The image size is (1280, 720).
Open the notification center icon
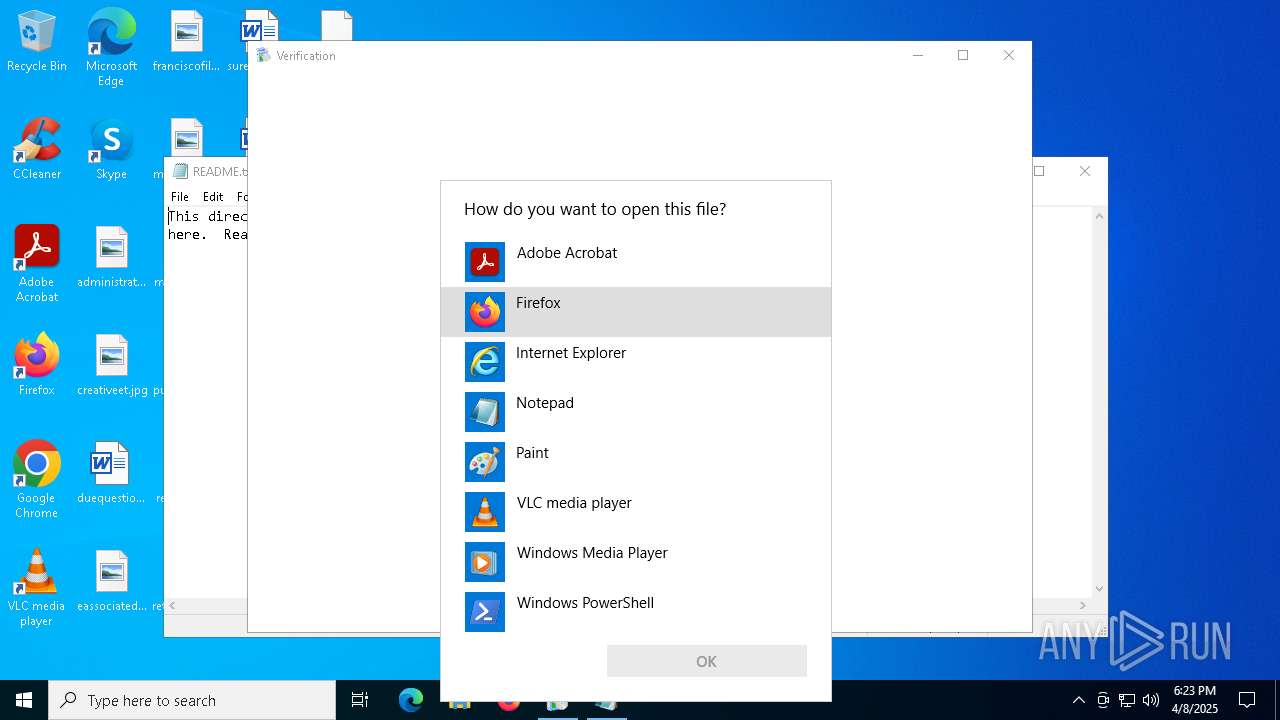[1247, 700]
